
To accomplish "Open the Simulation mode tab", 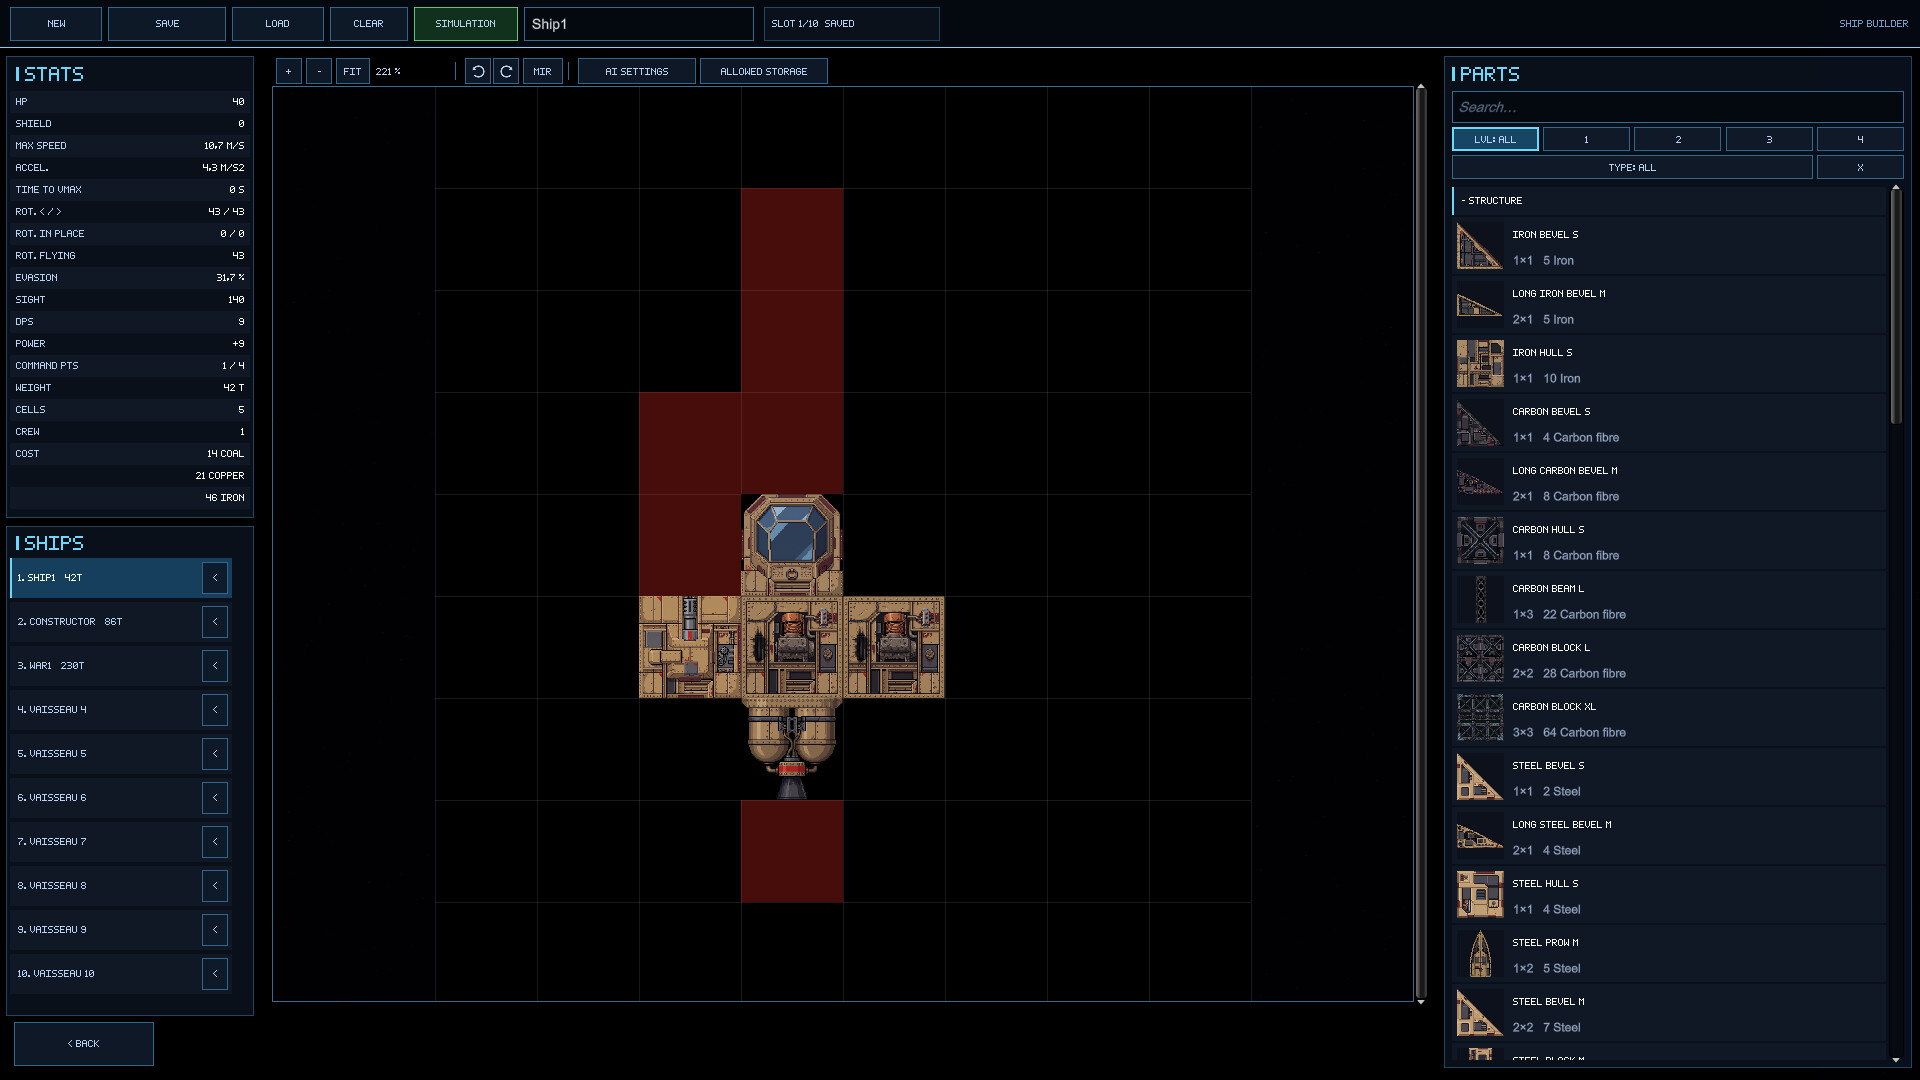I will coord(465,24).
